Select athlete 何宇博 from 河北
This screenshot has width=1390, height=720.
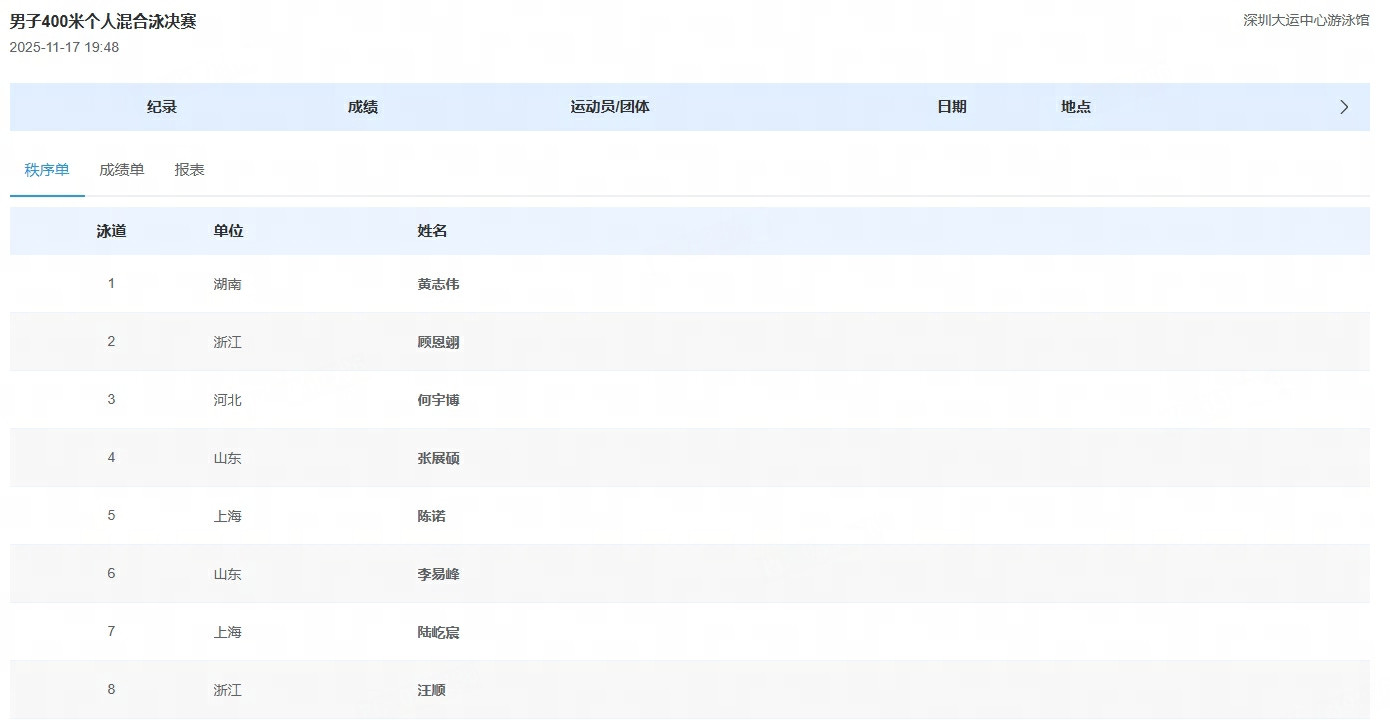438,400
